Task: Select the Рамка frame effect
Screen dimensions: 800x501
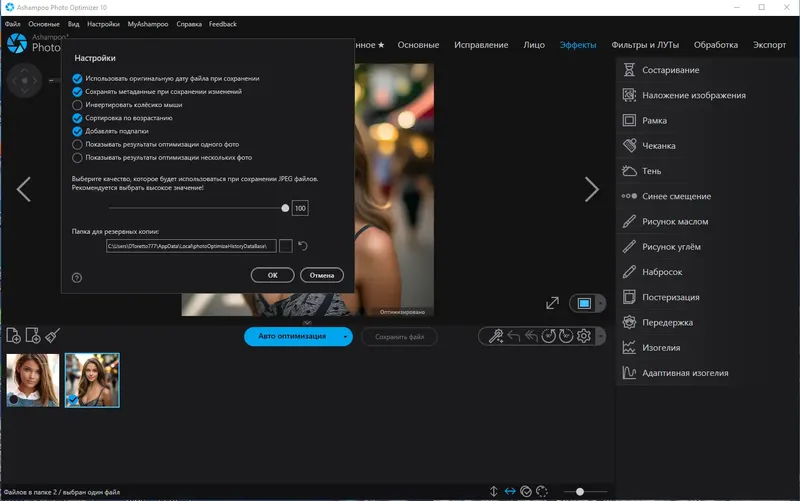Action: [644, 120]
